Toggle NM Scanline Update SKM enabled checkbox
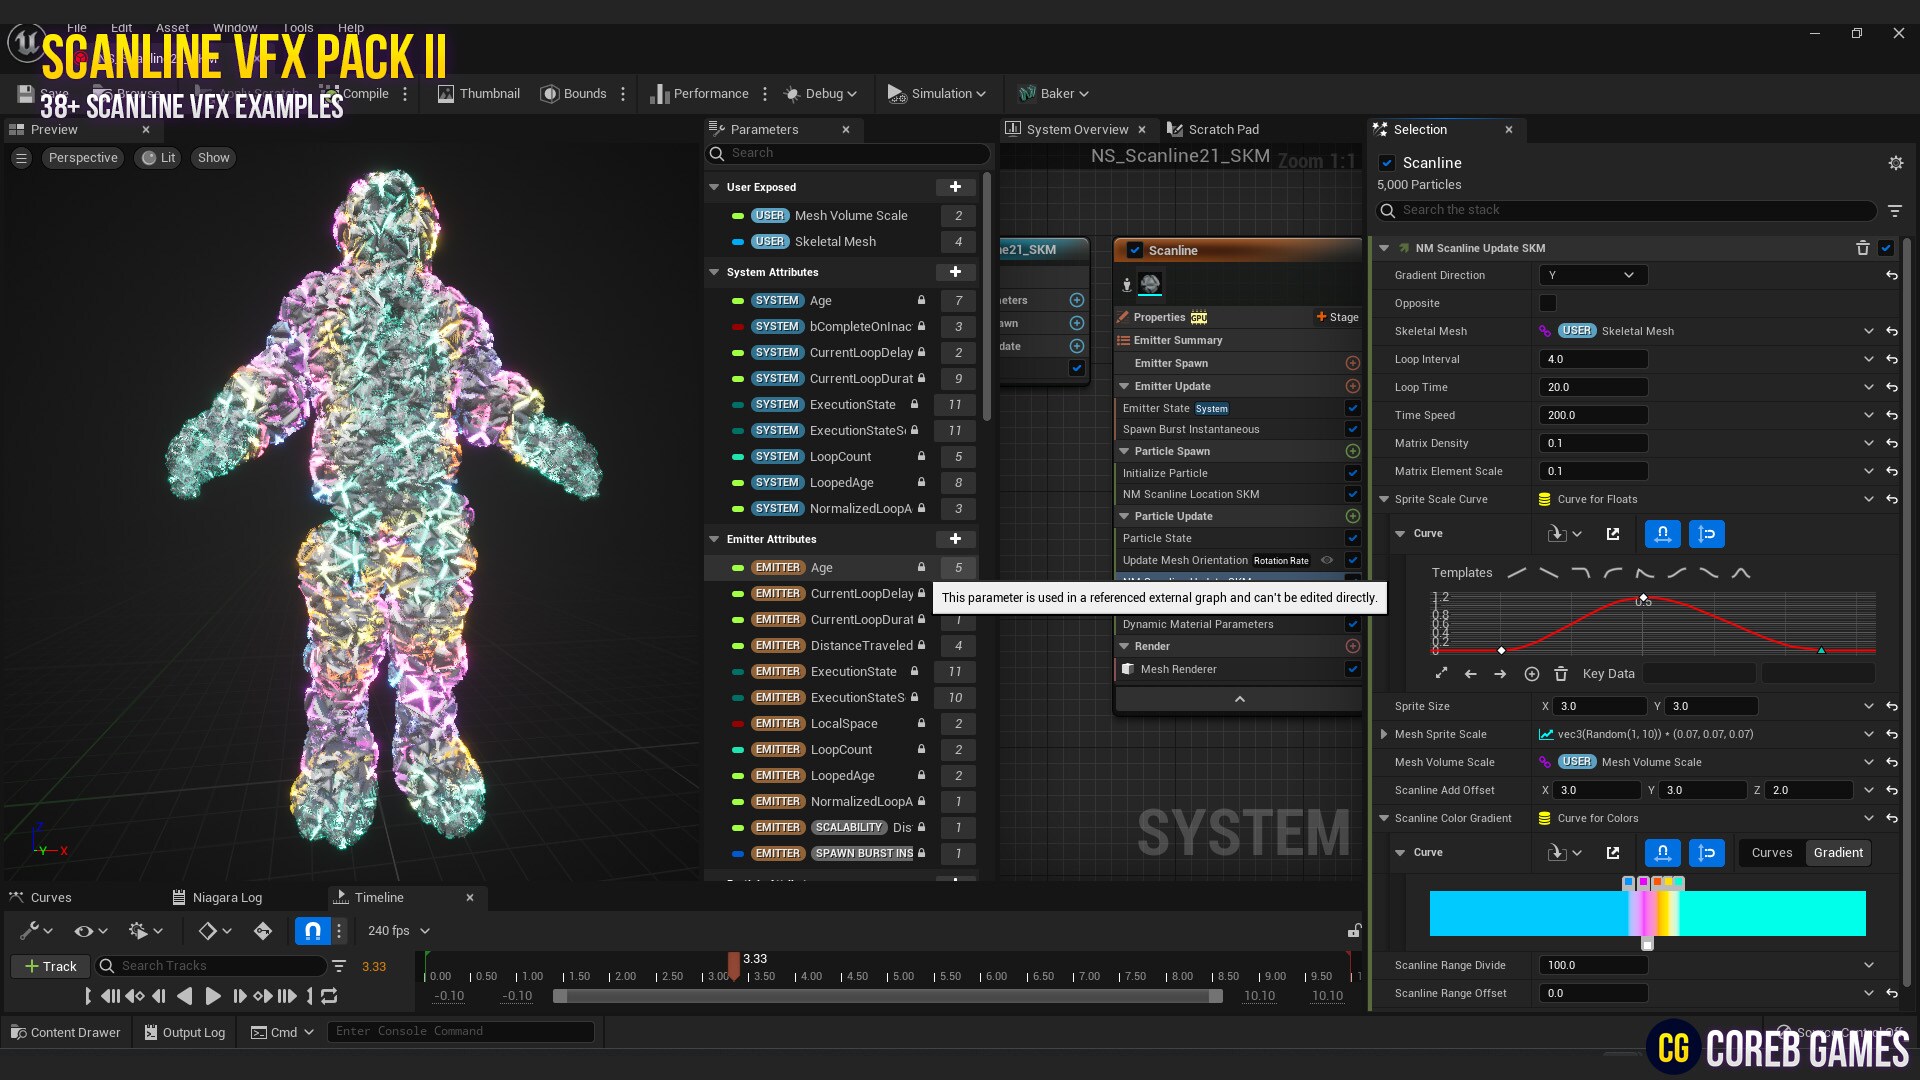 pos(1886,248)
